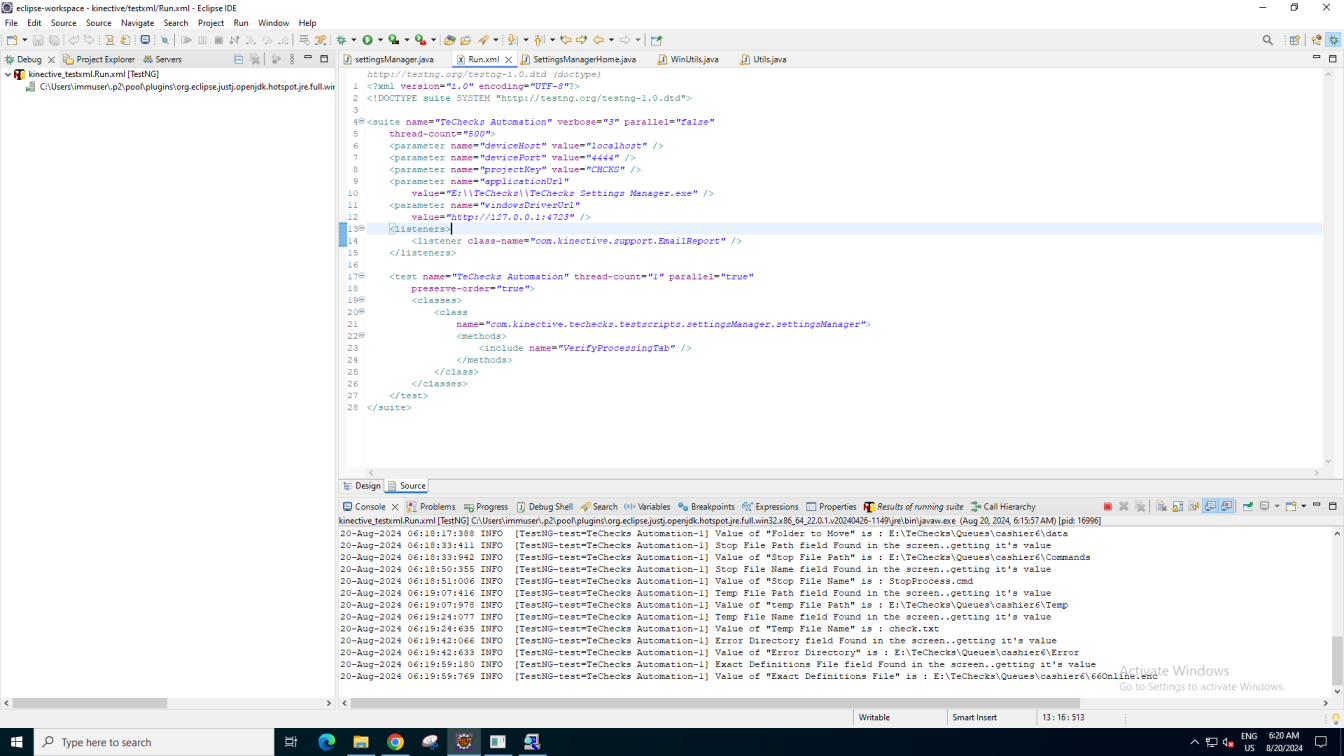Collapse the suite element at line 4
The image size is (1344, 756).
[362, 122]
